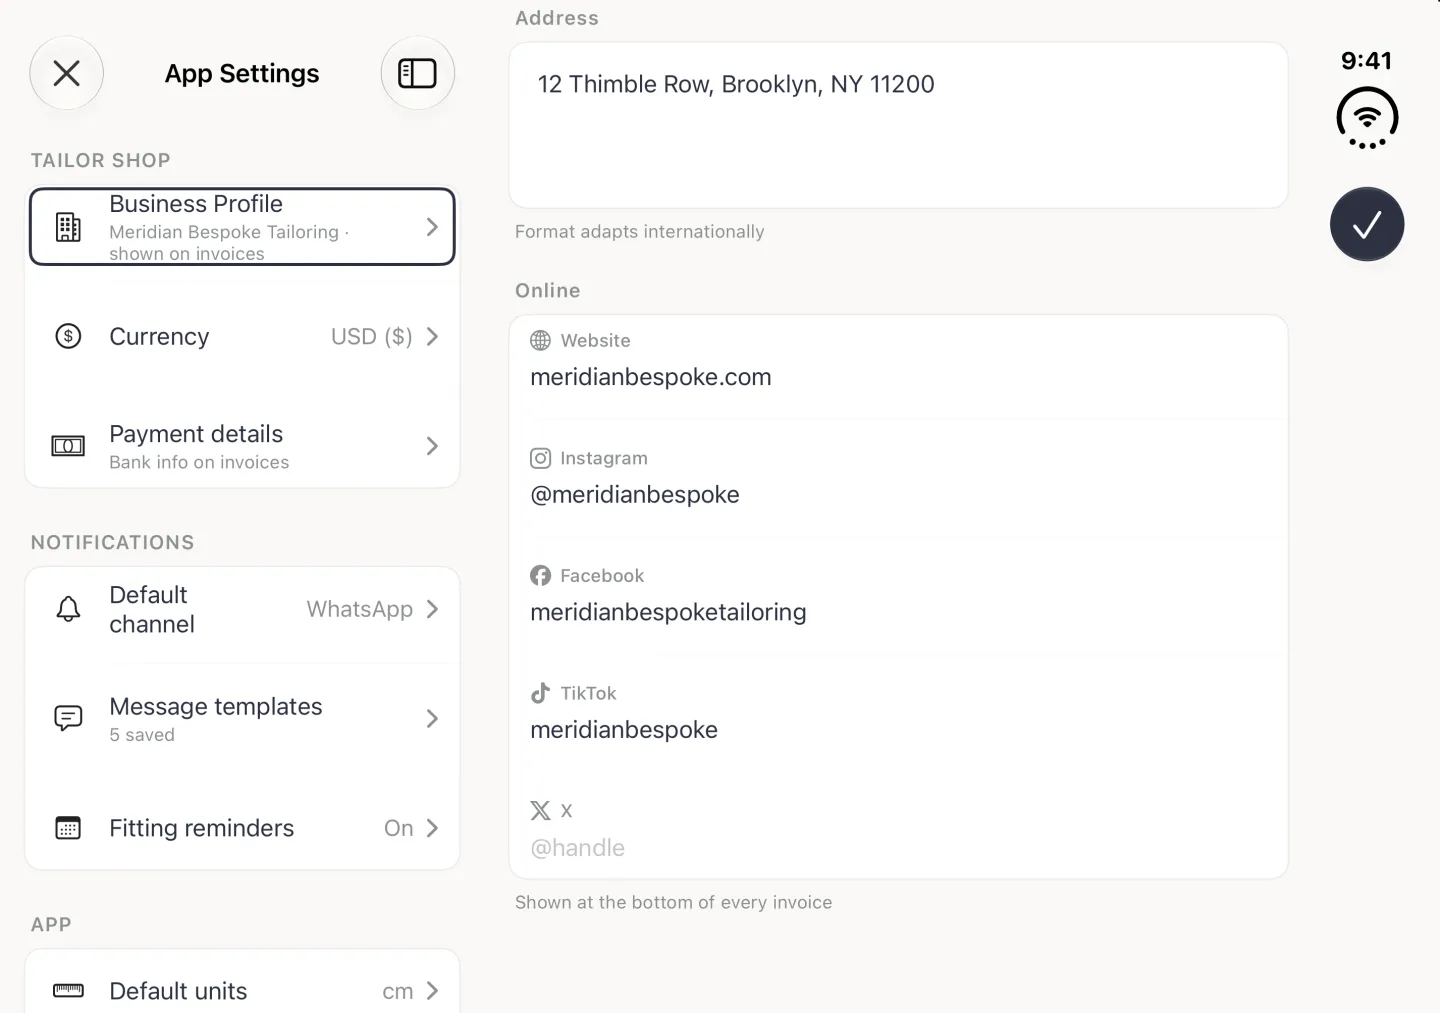
Task: Click the Facebook logo icon
Action: 540,575
